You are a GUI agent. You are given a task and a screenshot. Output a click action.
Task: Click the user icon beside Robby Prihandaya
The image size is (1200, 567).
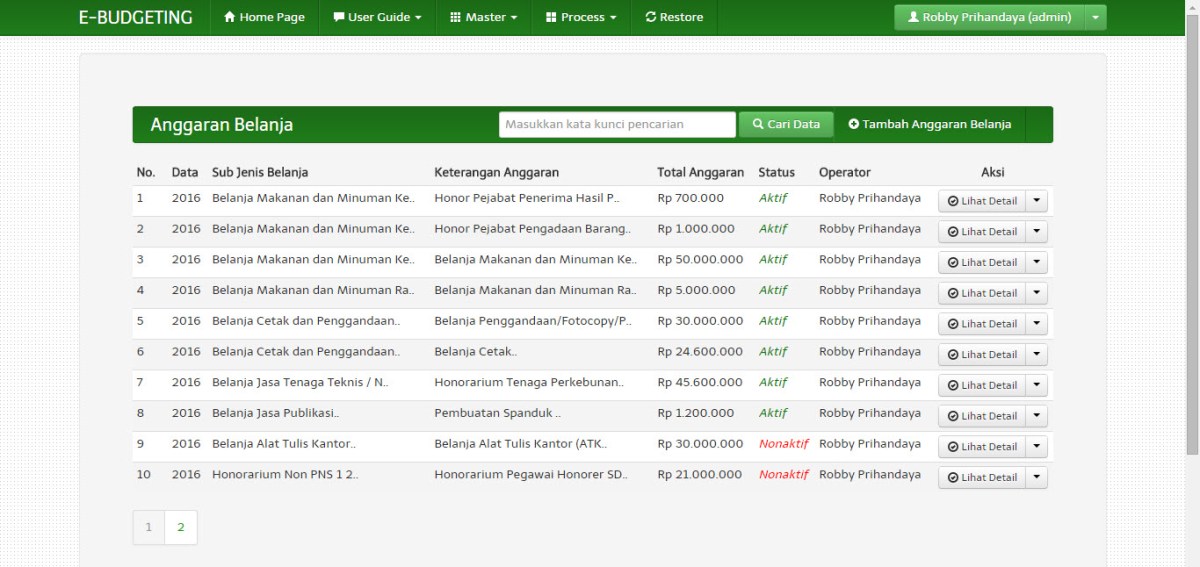pyautogui.click(x=913, y=17)
